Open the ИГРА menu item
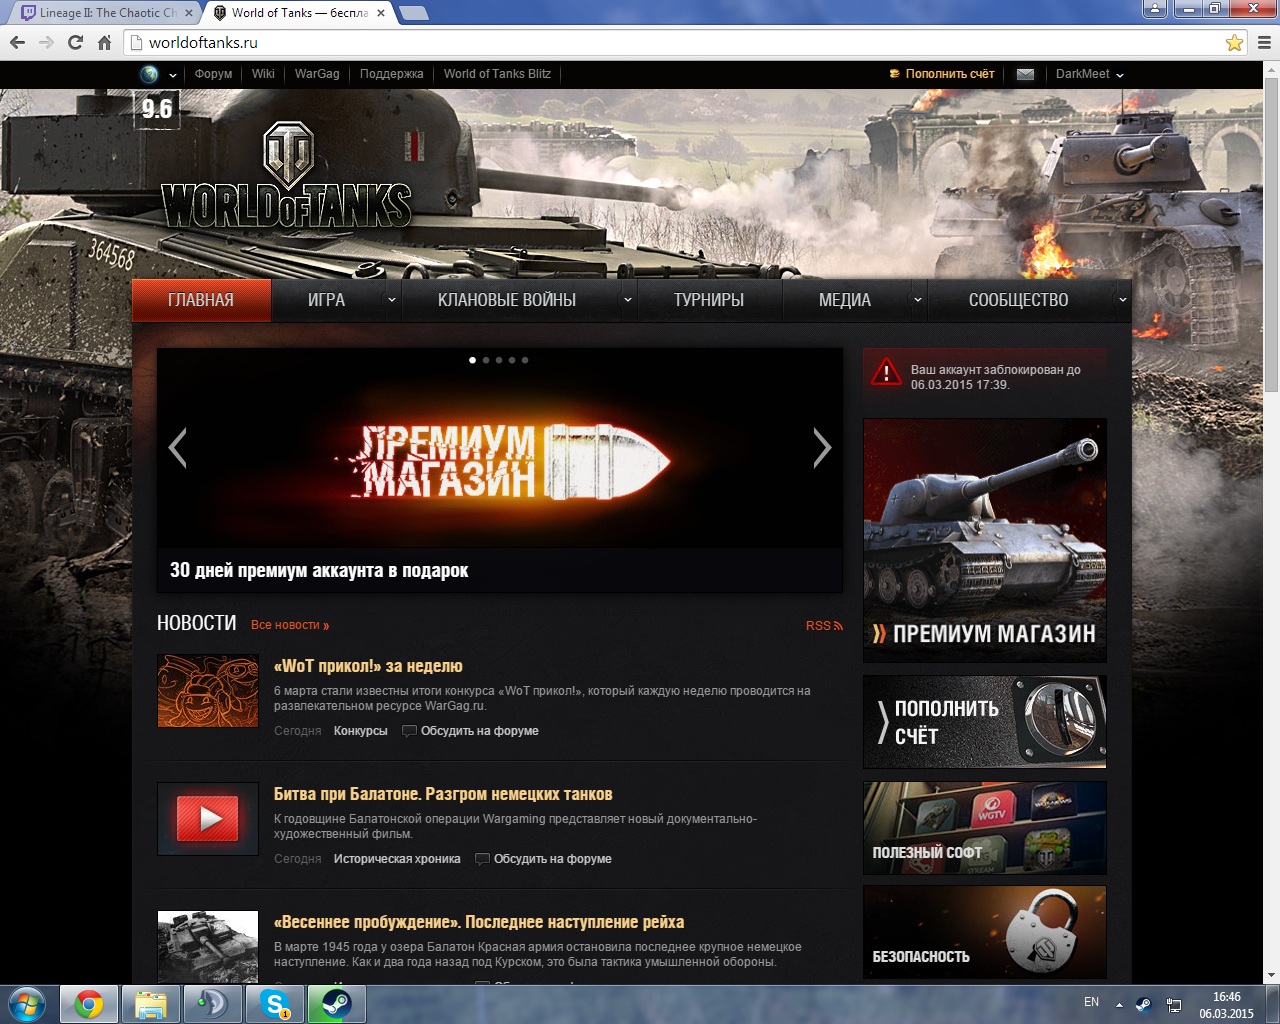This screenshot has height=1024, width=1280. (327, 300)
